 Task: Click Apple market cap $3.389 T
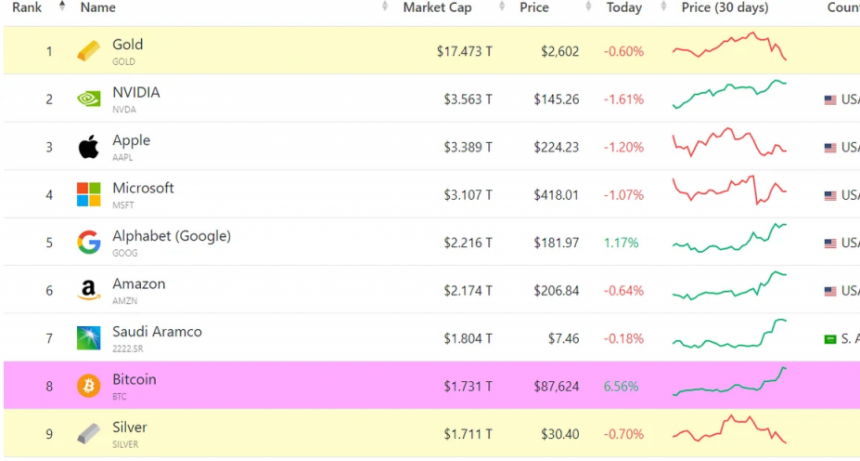(468, 147)
